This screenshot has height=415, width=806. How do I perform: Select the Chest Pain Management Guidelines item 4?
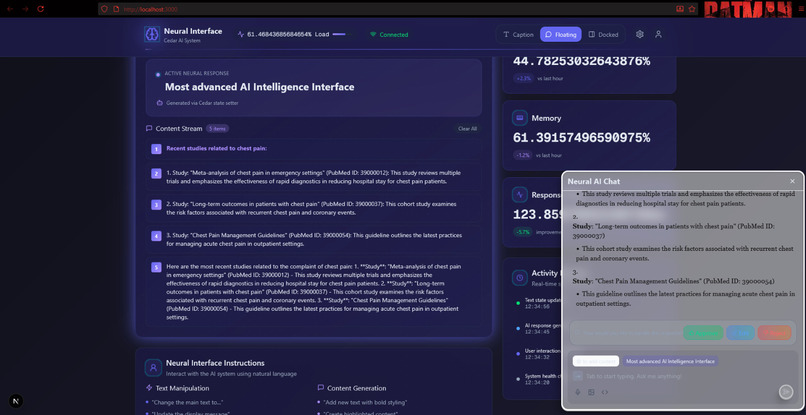click(314, 239)
